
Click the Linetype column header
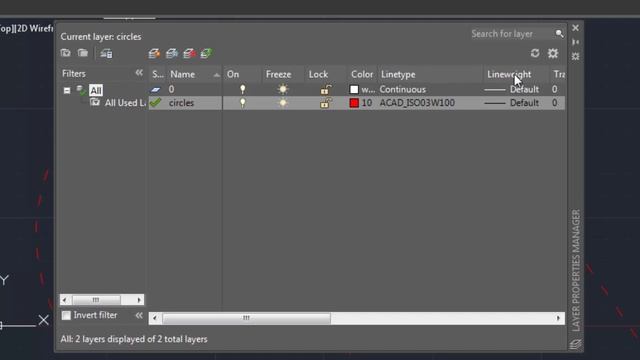point(430,74)
